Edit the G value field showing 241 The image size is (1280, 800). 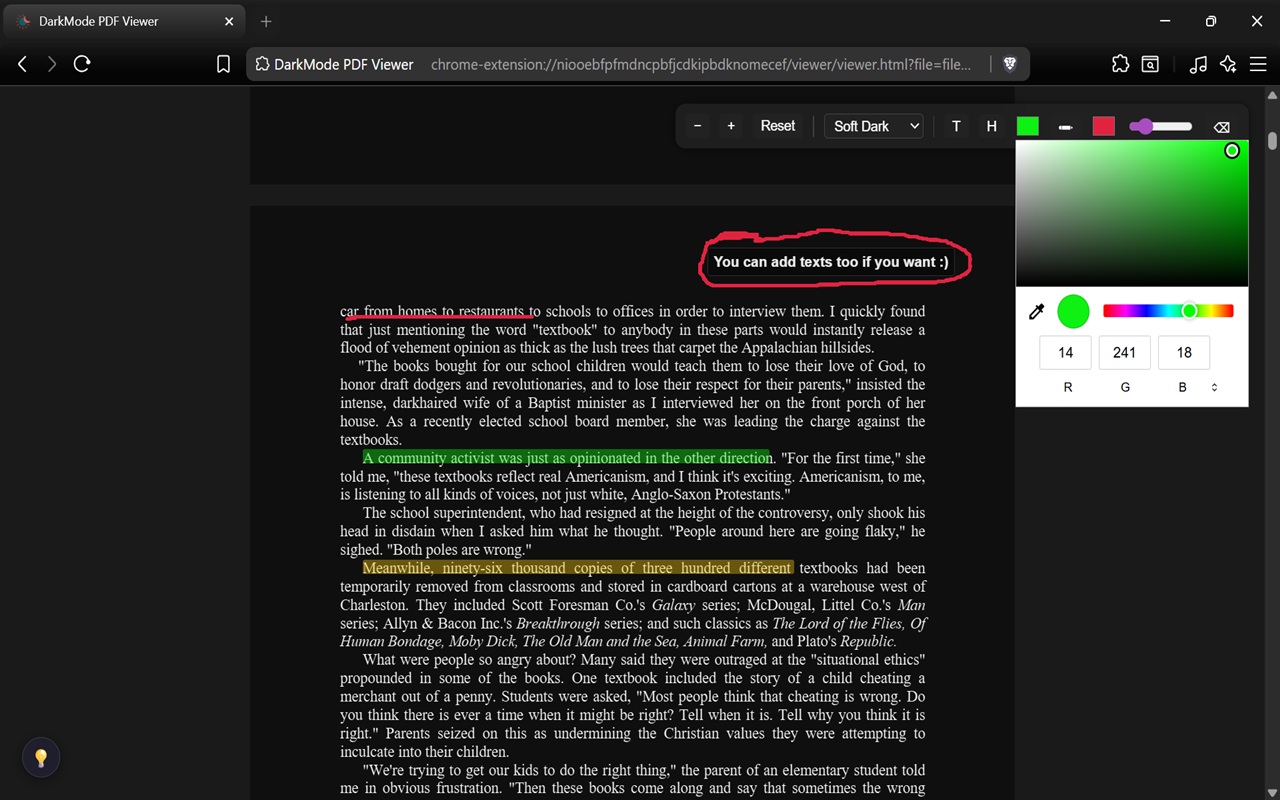coord(1125,352)
